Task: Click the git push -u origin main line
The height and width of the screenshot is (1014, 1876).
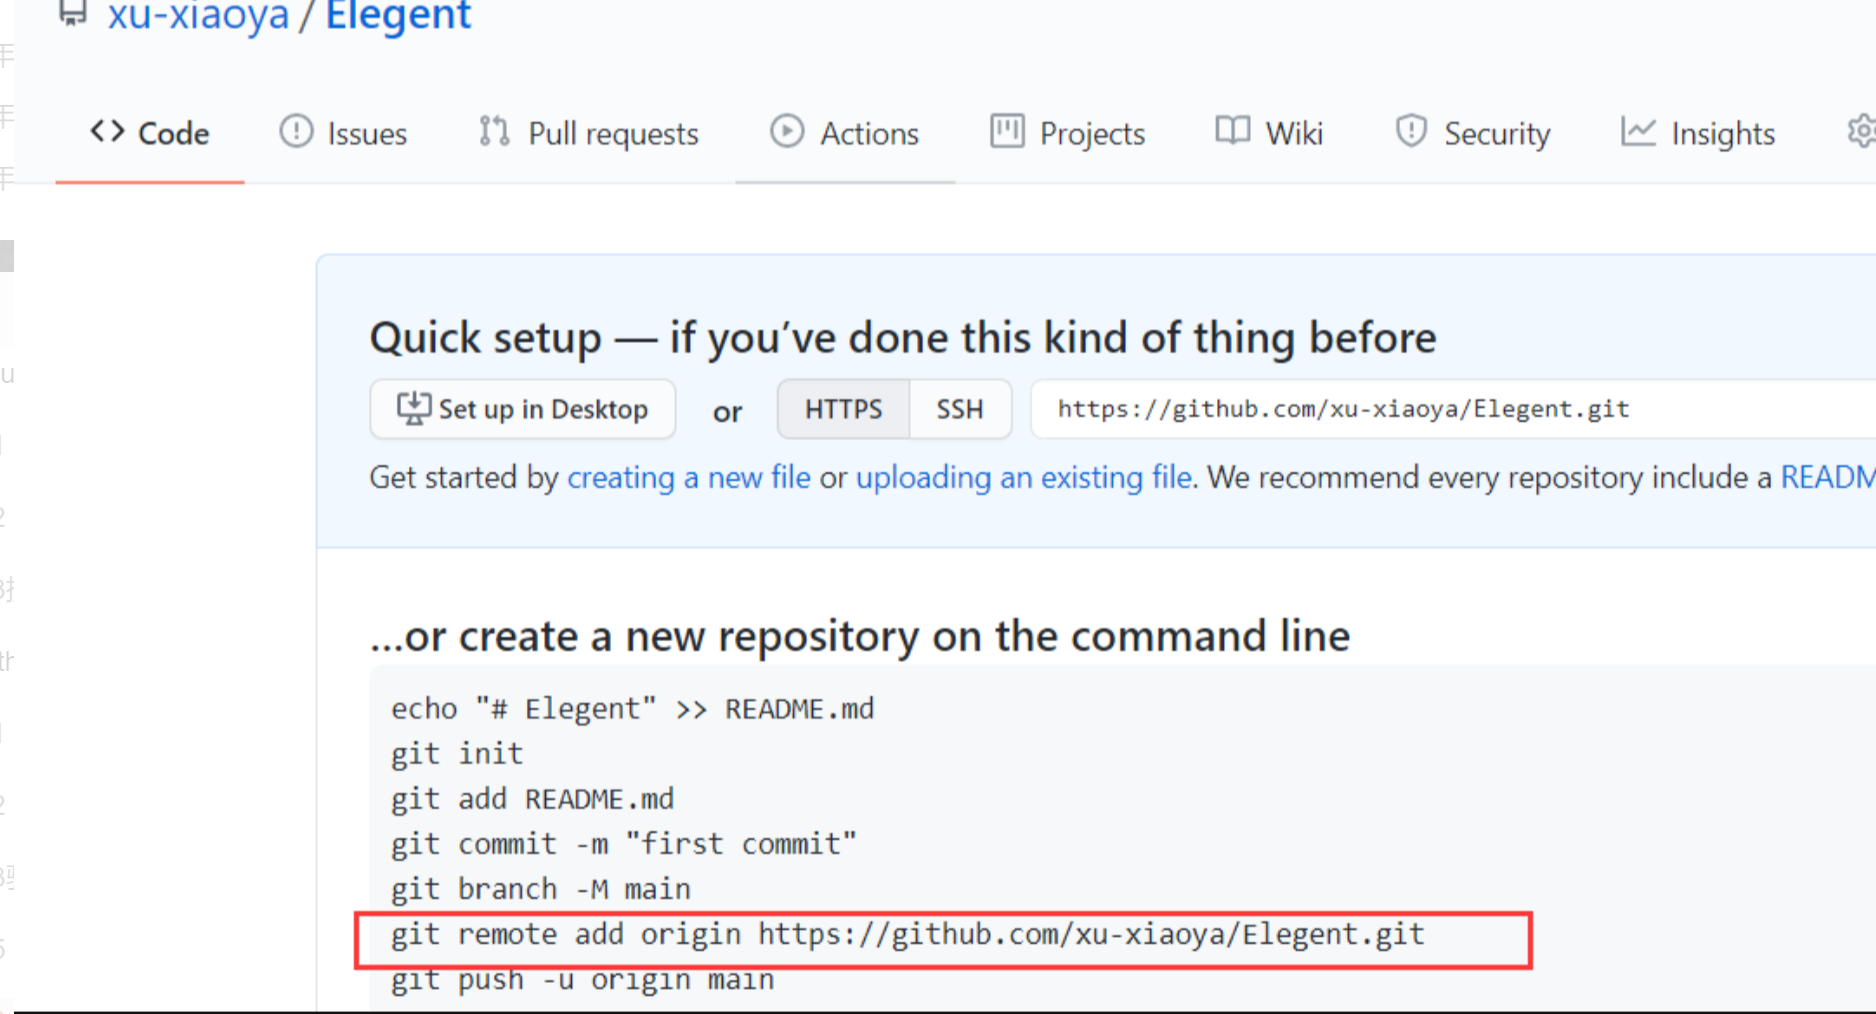Action: 582,980
